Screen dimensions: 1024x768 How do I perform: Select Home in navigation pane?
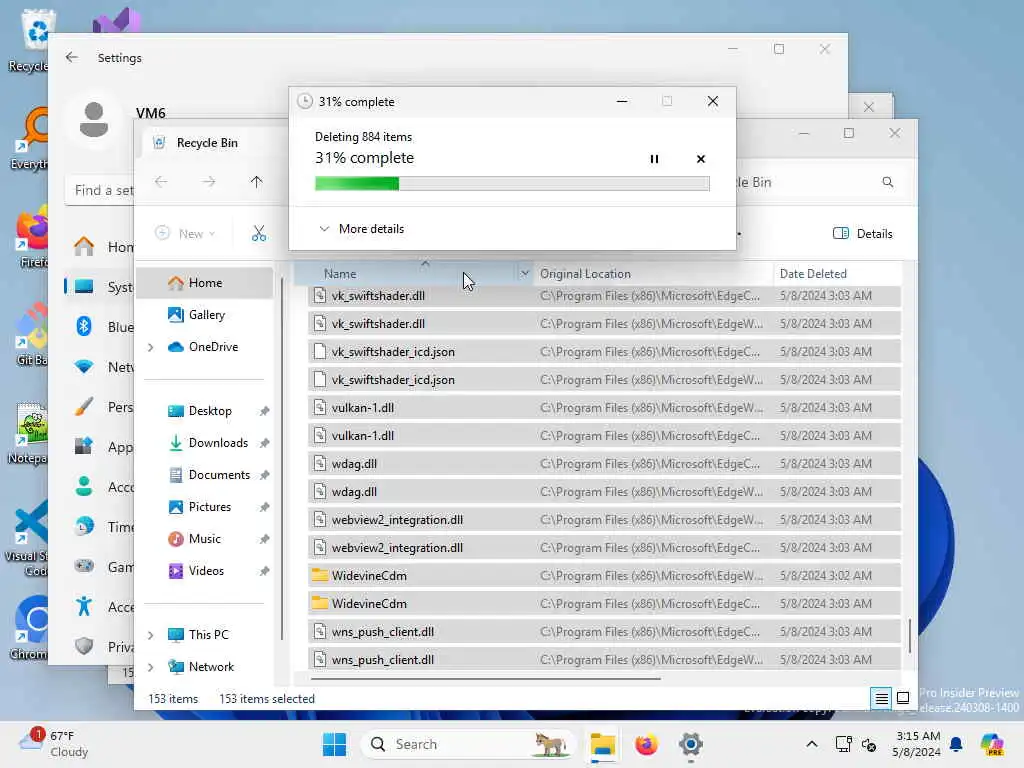(204, 283)
